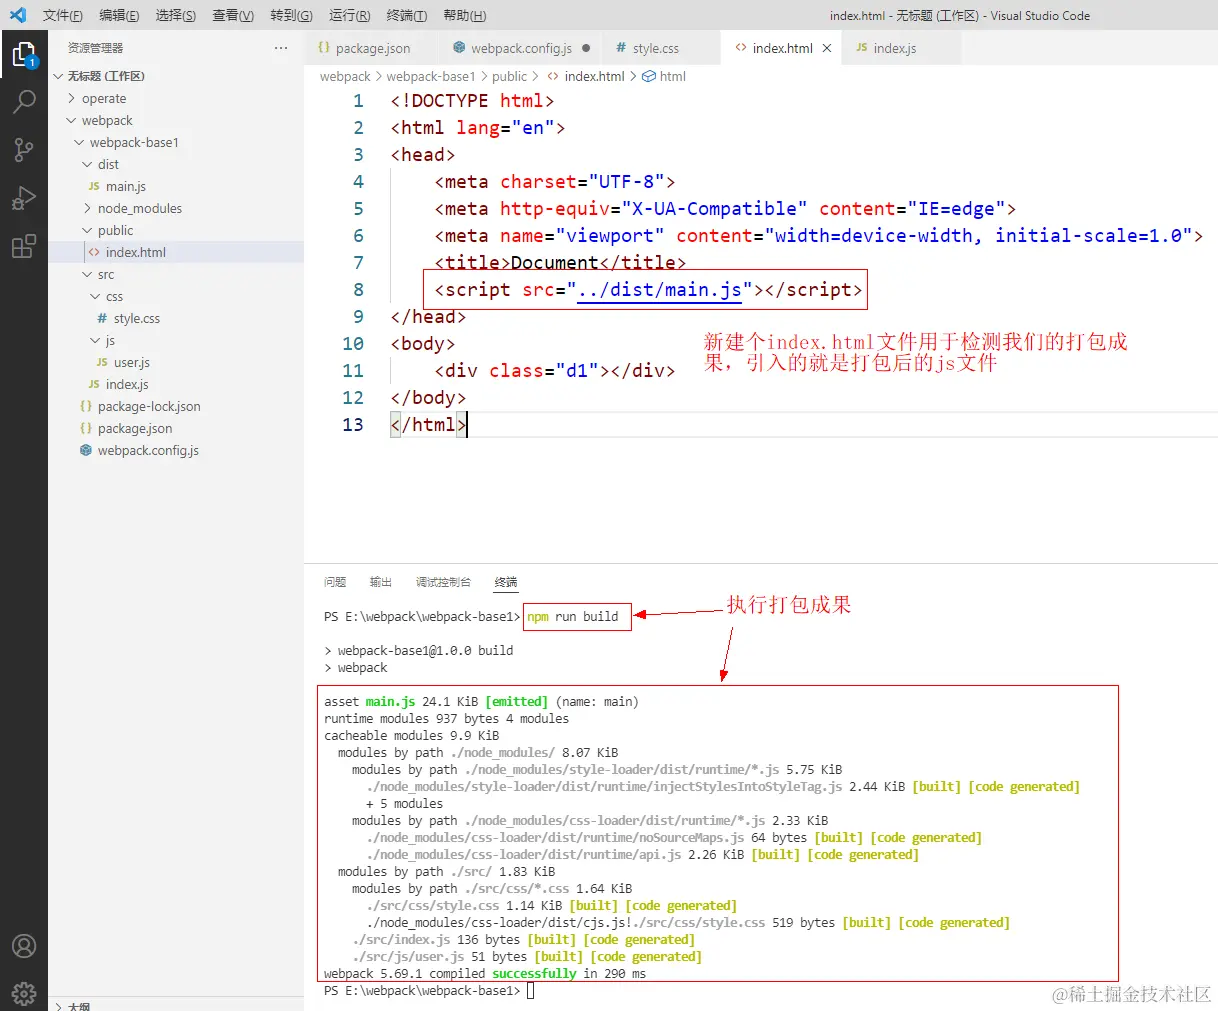
Task: Collapse the 无标题 (工作区) workspace root
Action: coord(58,76)
